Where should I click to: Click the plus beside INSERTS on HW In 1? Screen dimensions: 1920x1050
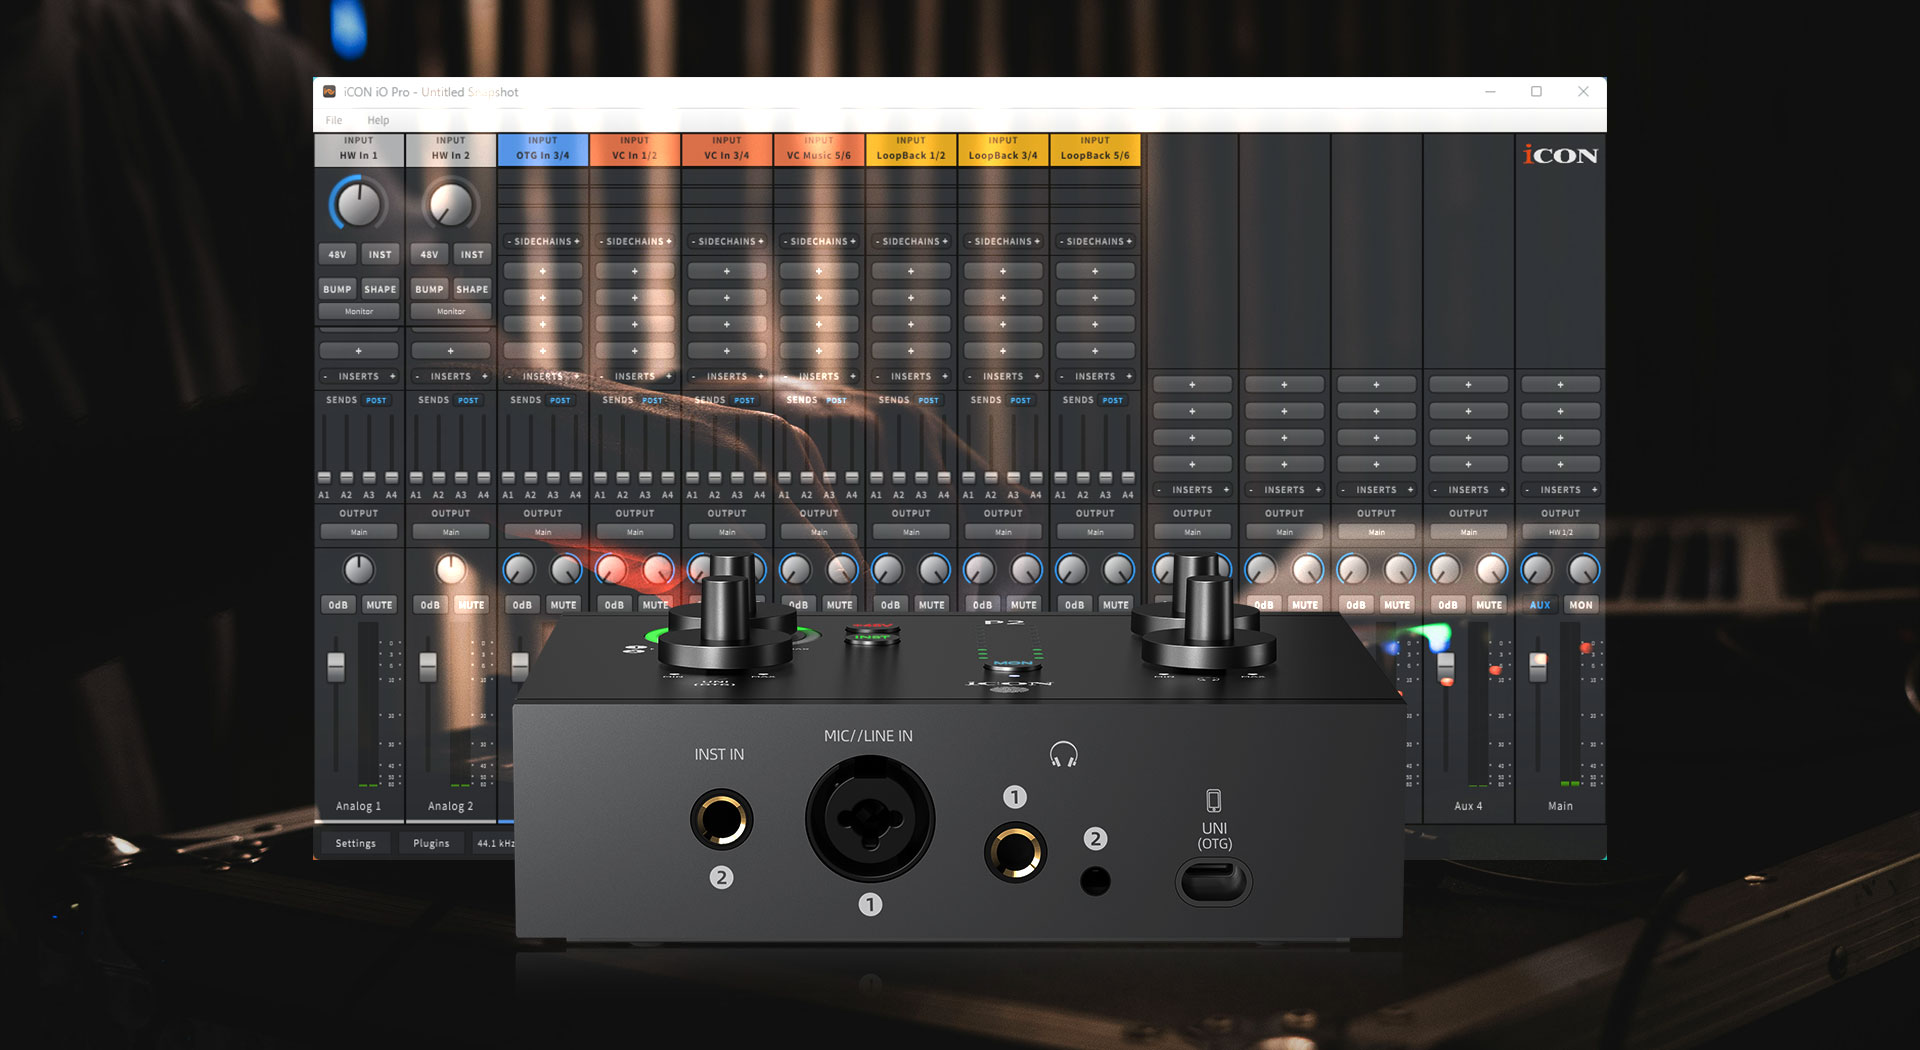[x=392, y=376]
